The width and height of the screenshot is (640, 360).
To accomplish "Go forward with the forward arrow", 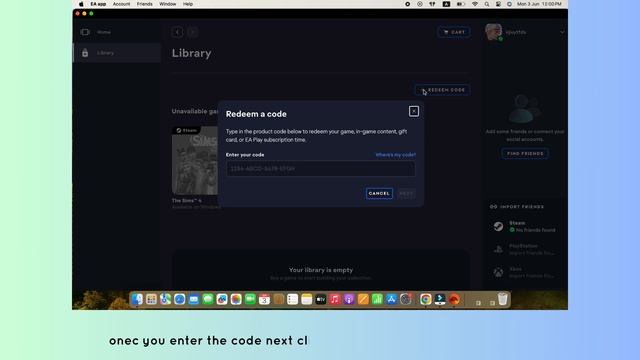I will click(x=193, y=32).
